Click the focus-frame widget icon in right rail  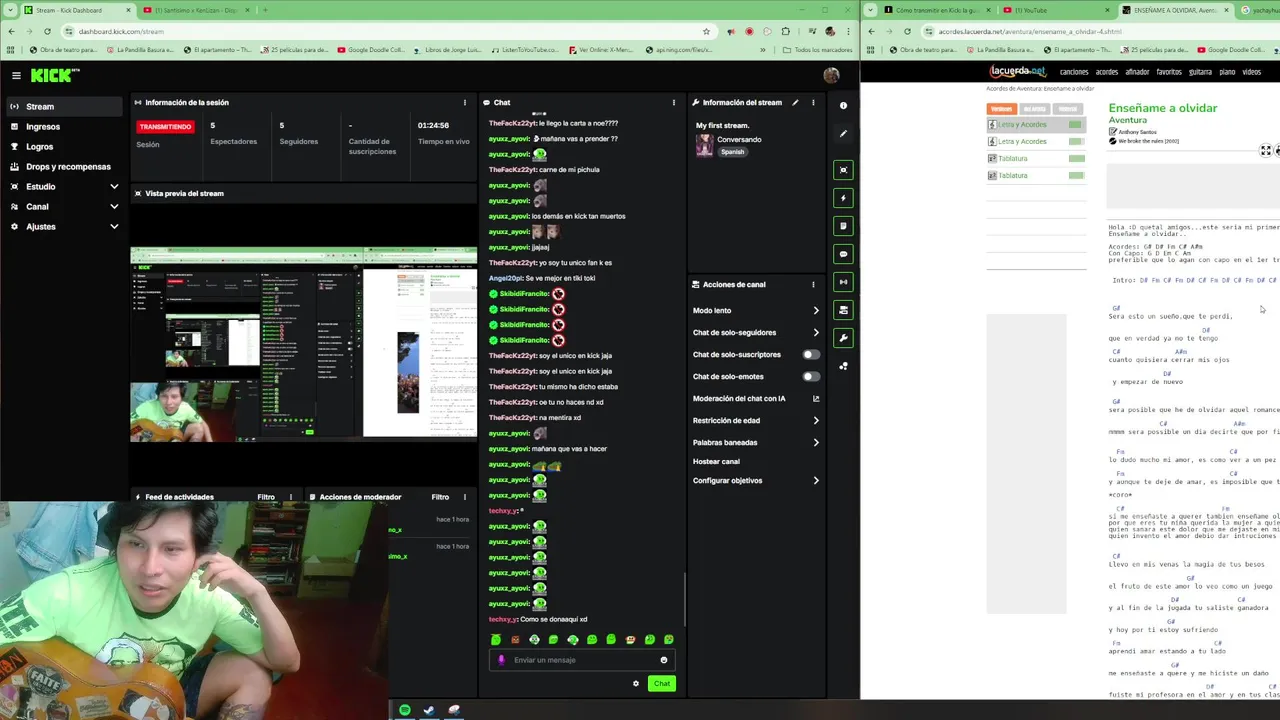[x=843, y=170]
